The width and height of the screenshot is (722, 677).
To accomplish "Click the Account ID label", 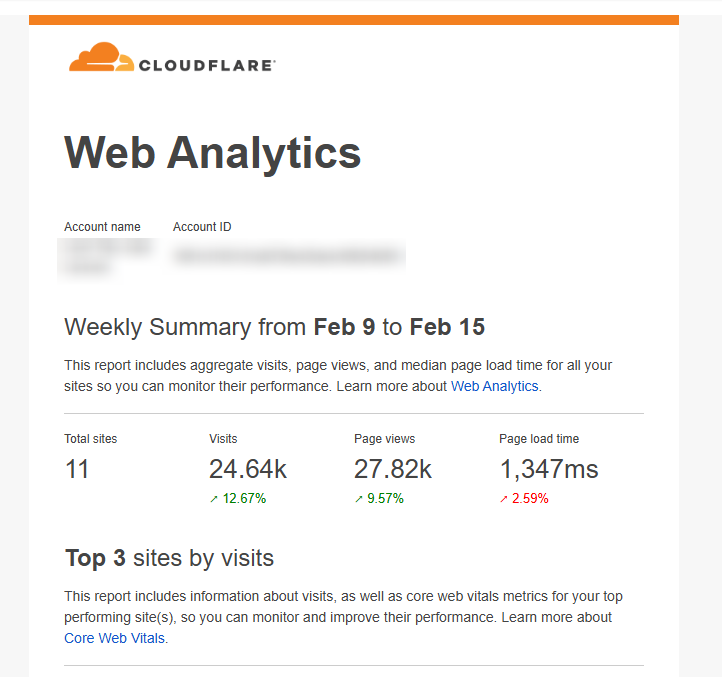I will pyautogui.click(x=202, y=227).
